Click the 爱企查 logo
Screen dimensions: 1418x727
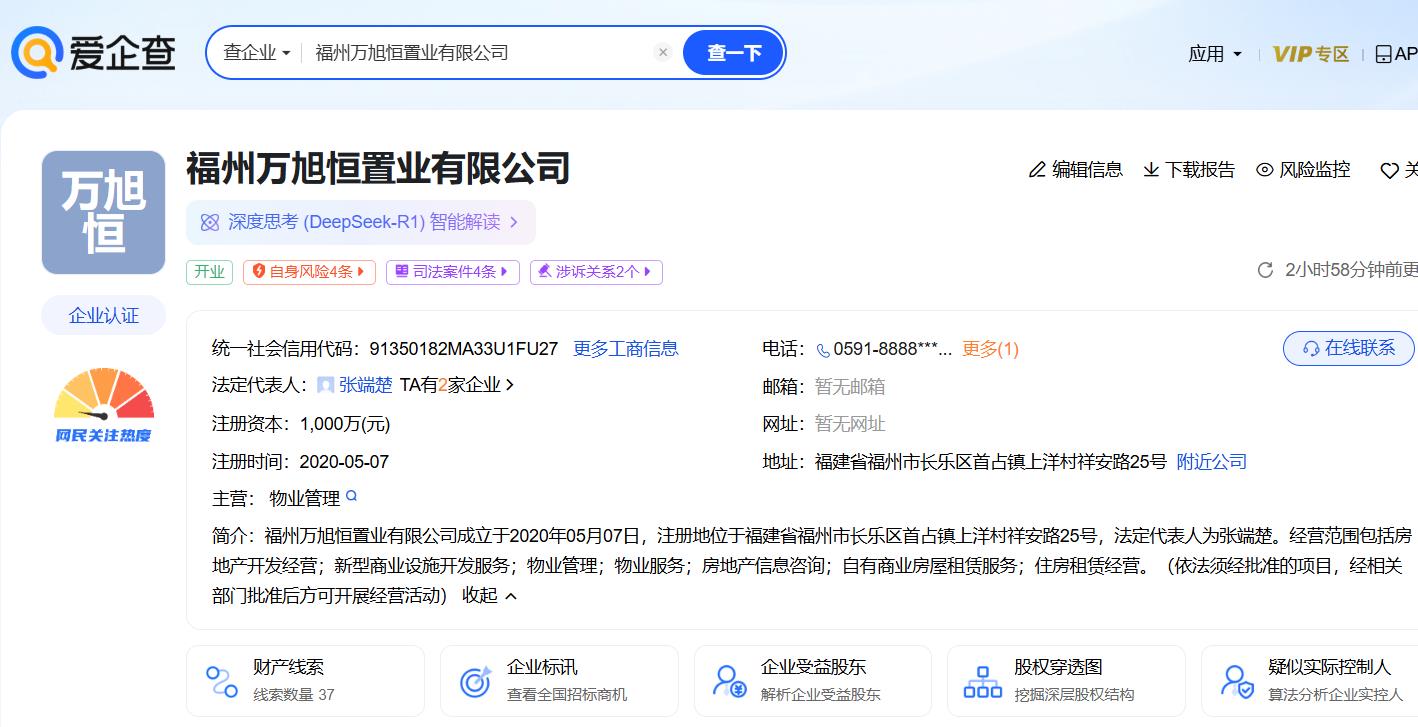click(x=94, y=52)
